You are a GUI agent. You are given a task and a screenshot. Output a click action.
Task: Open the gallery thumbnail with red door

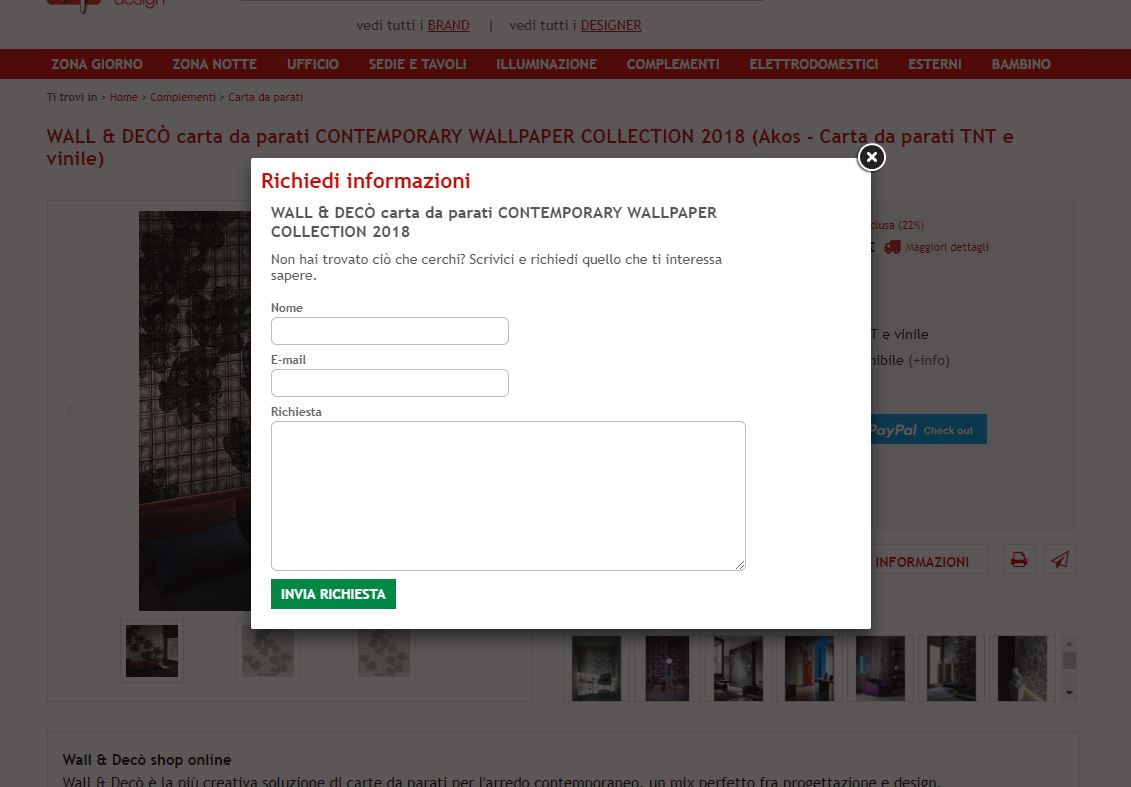(809, 668)
